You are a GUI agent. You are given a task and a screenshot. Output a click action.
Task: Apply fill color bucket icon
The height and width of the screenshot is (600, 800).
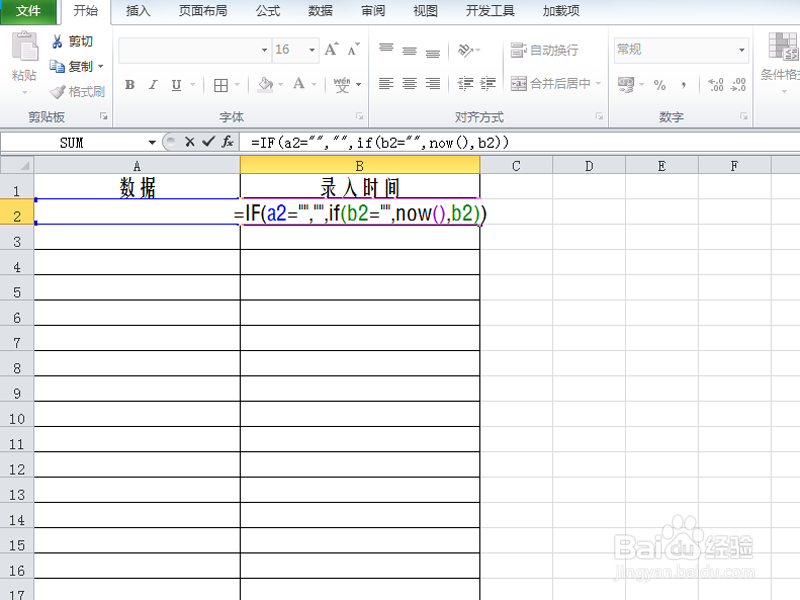pyautogui.click(x=265, y=84)
